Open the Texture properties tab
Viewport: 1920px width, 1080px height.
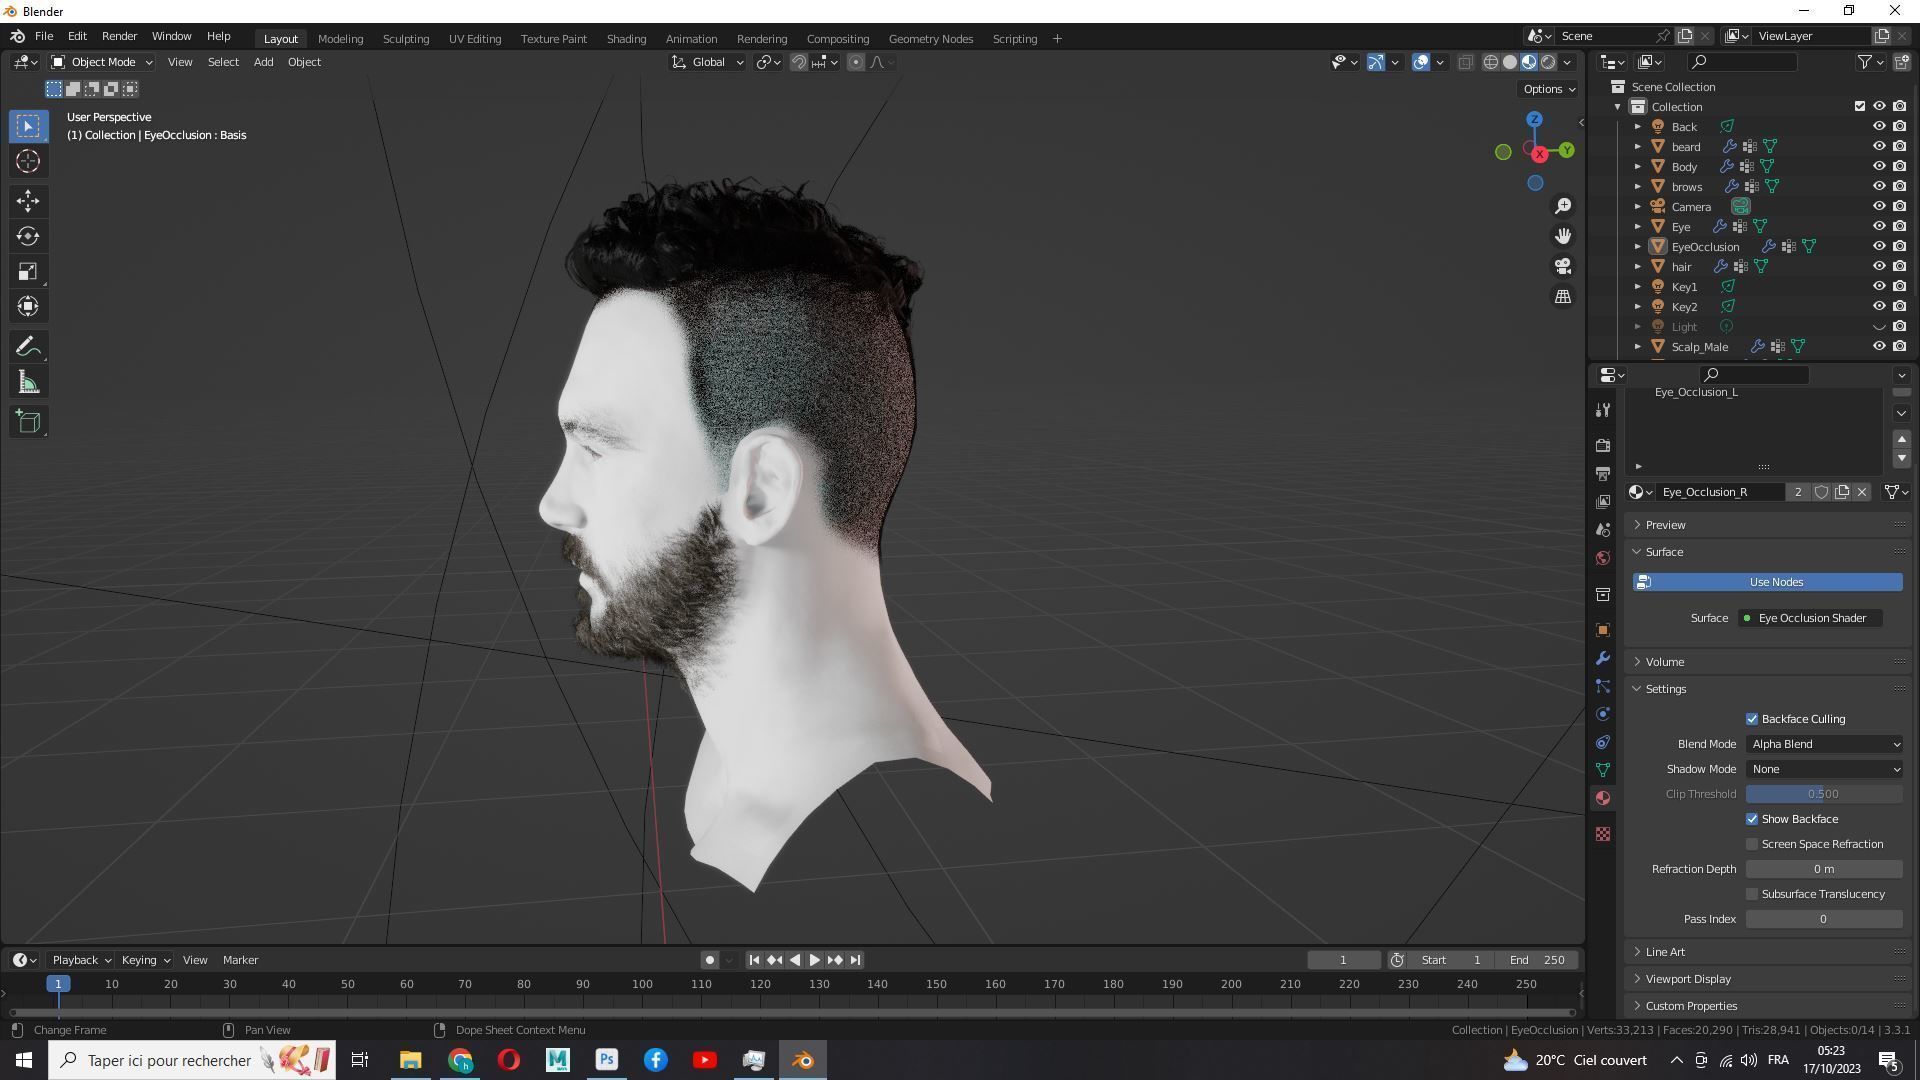[x=1603, y=834]
